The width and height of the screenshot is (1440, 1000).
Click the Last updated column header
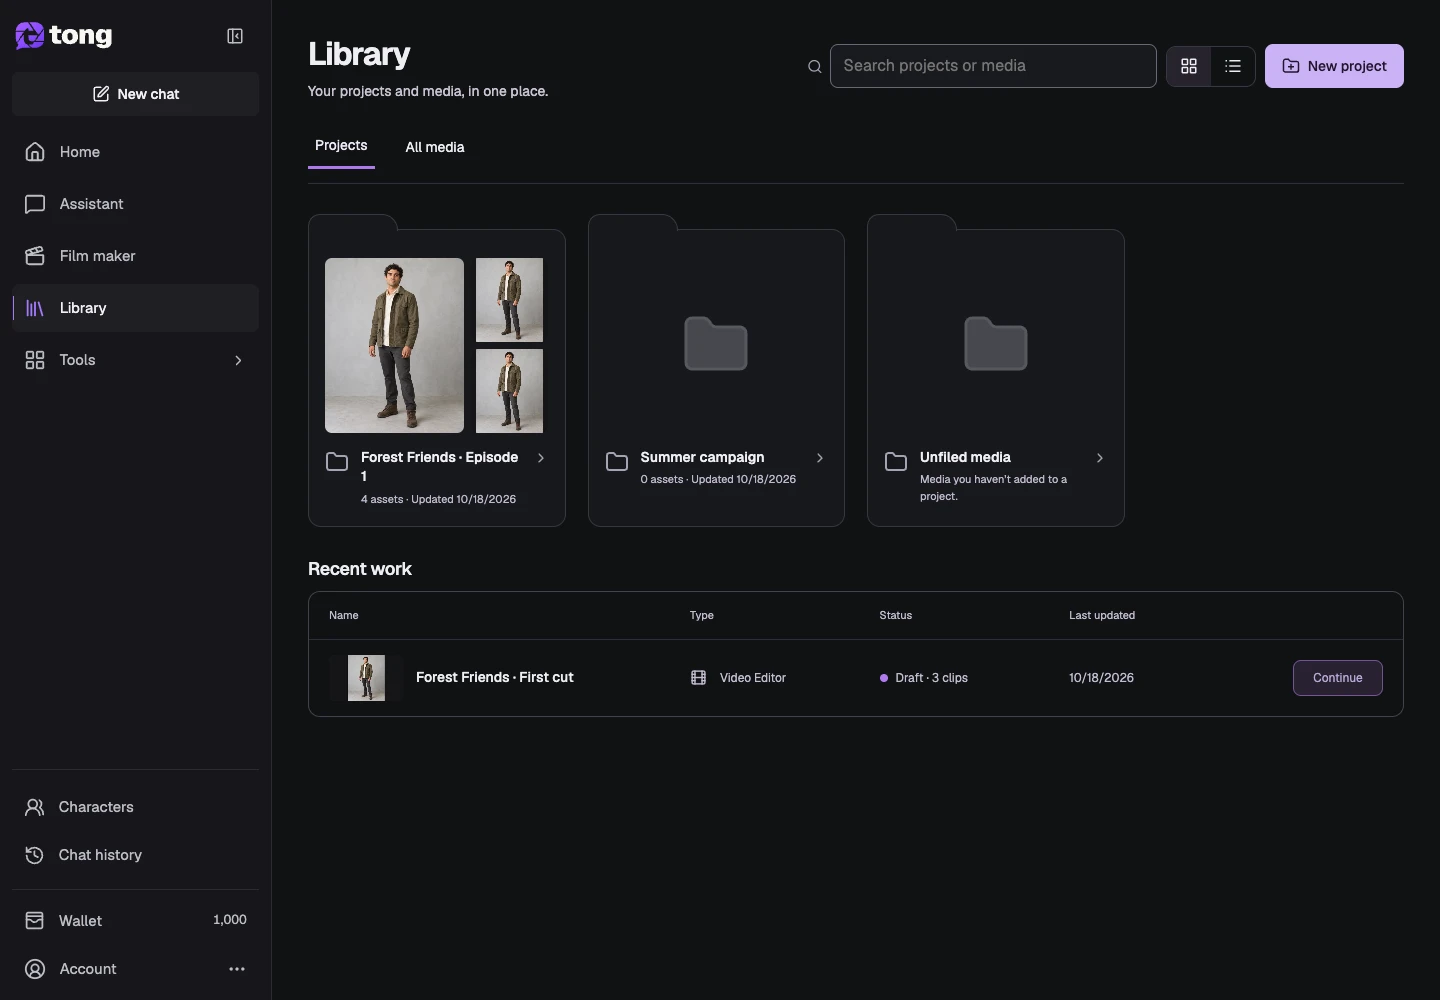1102,615
